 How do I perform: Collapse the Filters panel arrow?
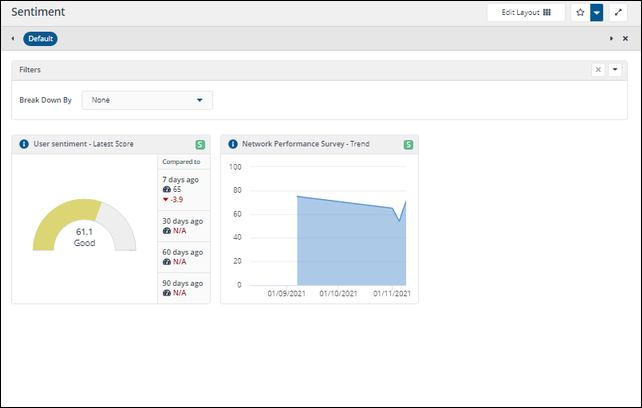pos(615,70)
